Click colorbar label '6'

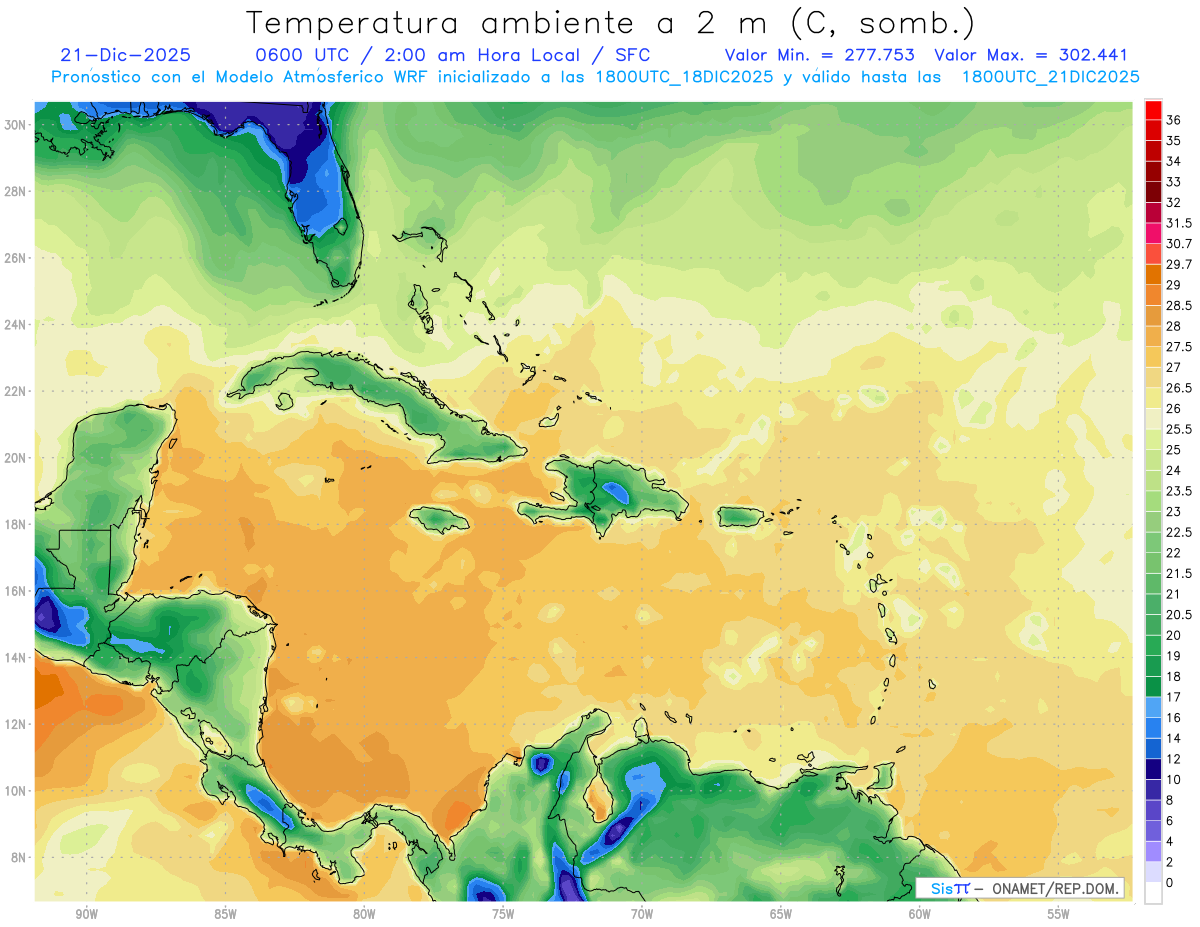click(x=1170, y=820)
